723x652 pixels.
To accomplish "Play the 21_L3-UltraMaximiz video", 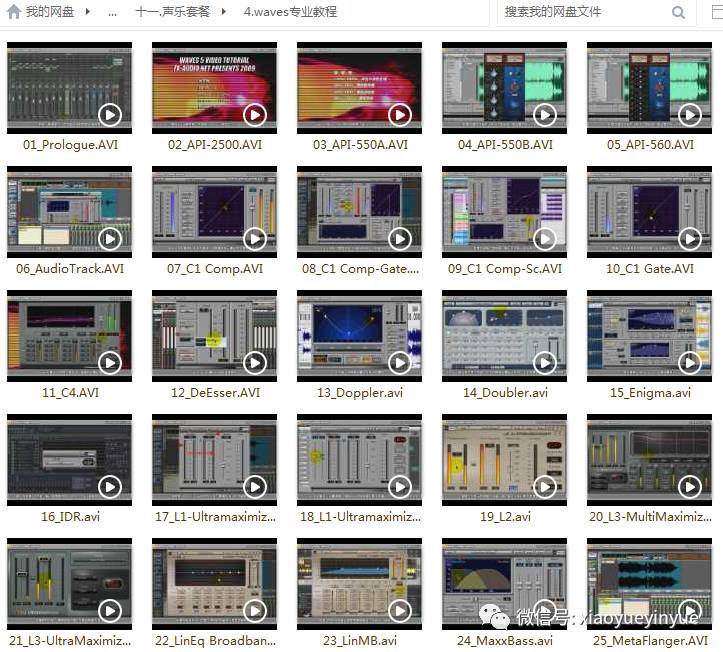I will [x=110, y=611].
